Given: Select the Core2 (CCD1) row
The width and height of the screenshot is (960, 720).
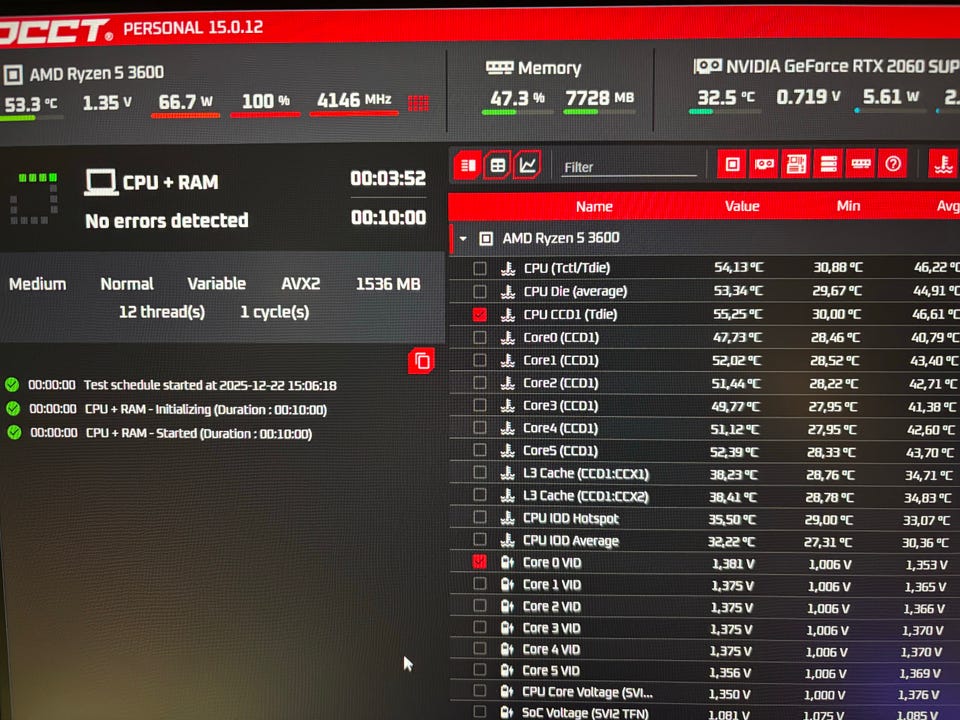Looking at the screenshot, I should tap(704, 383).
